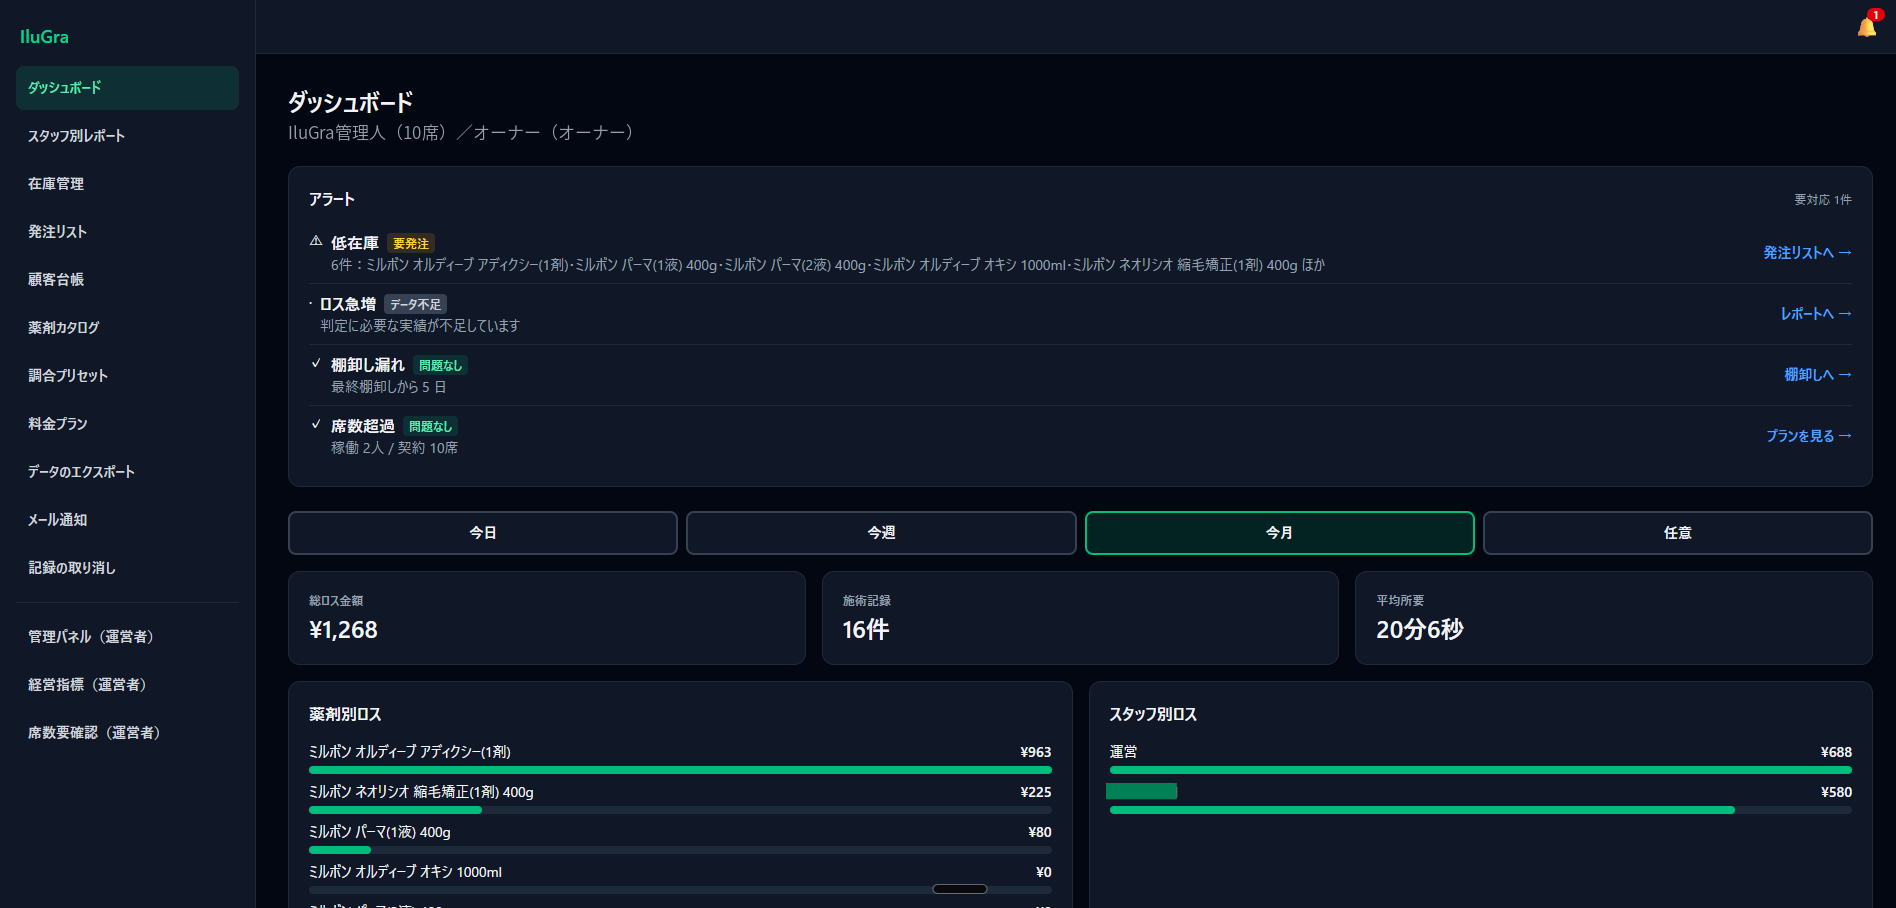Navigate to 調合プリセット

point(127,376)
